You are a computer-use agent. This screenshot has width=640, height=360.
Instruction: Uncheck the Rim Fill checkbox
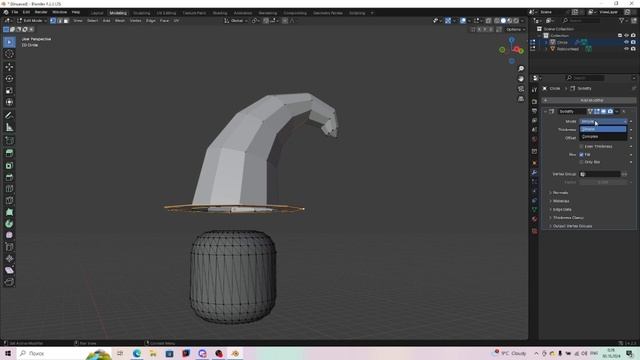click(582, 155)
